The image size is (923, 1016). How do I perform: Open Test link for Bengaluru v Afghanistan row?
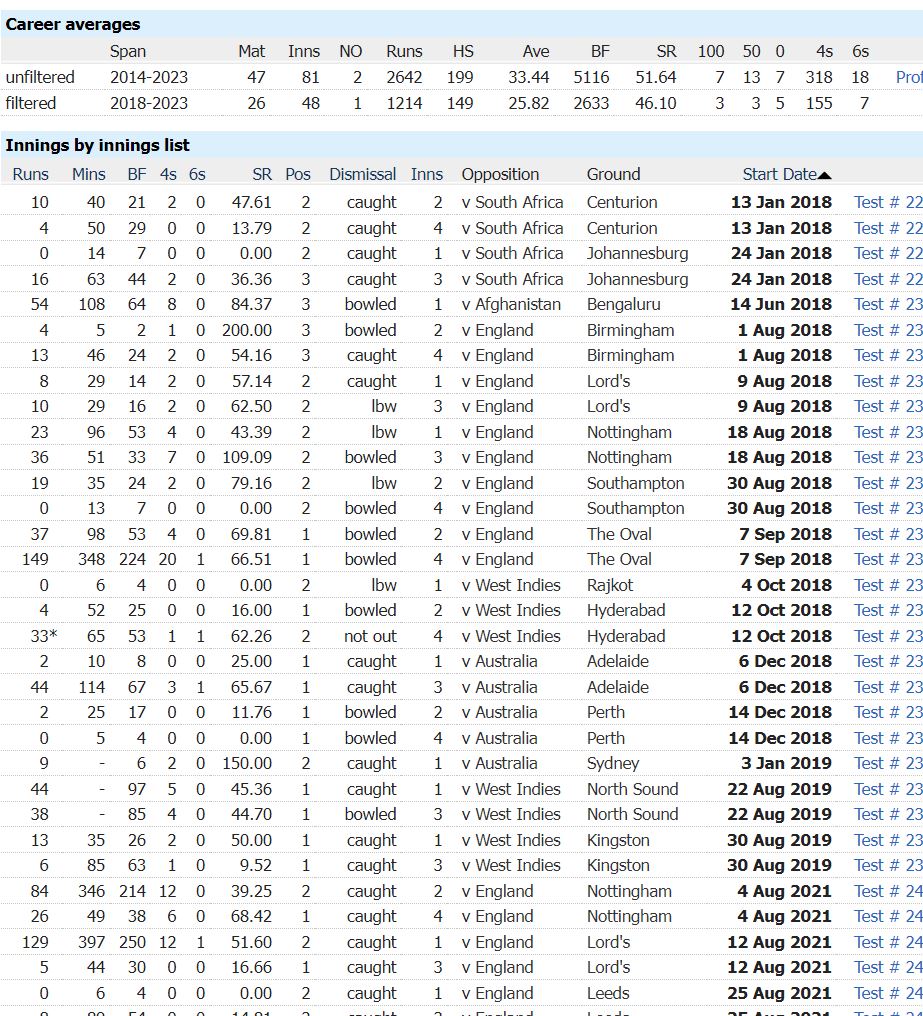(888, 305)
